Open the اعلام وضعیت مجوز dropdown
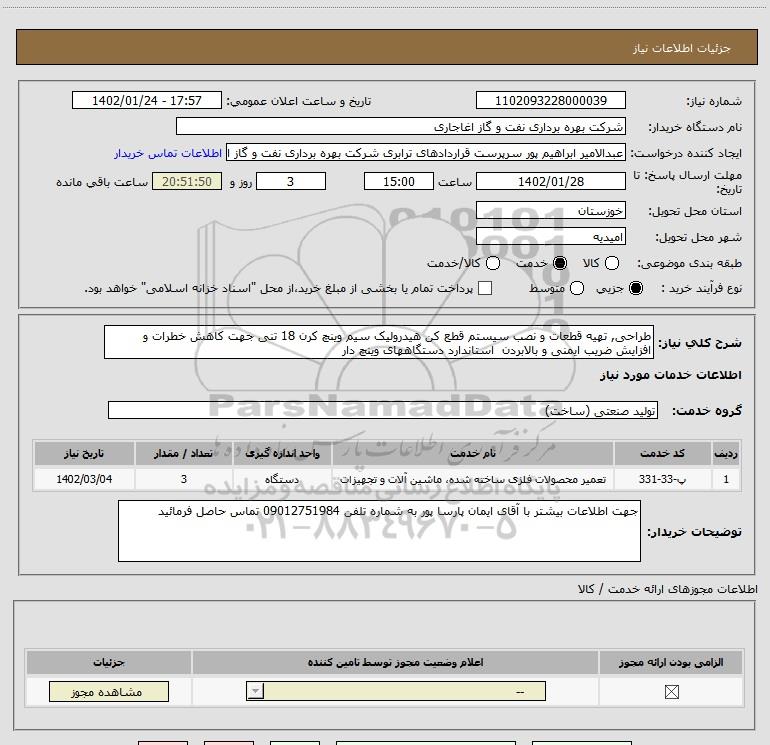 click(396, 691)
